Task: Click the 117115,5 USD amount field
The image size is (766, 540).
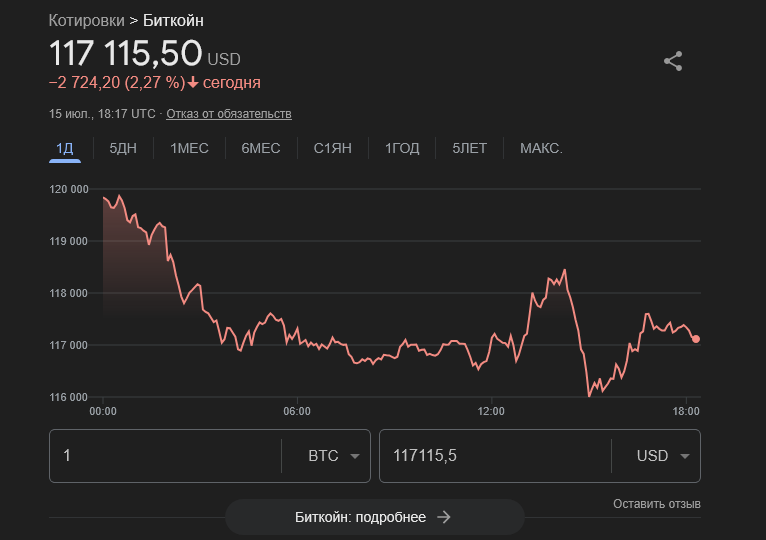Action: [495, 456]
